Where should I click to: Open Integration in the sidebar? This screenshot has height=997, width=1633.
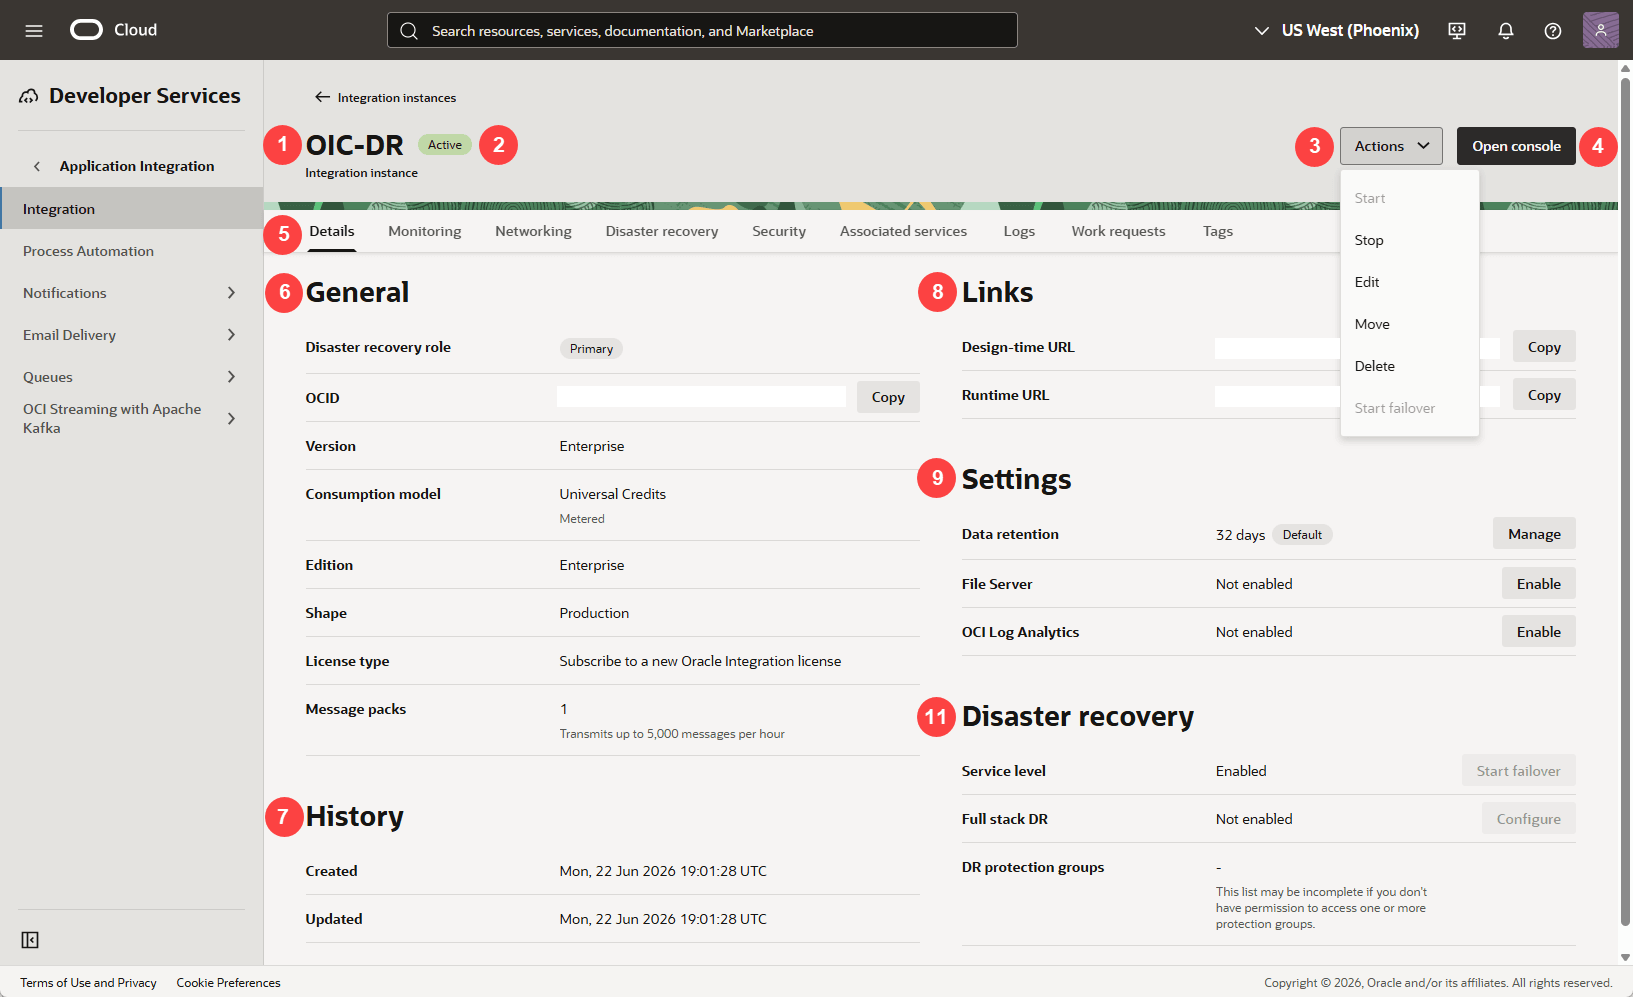132,209
